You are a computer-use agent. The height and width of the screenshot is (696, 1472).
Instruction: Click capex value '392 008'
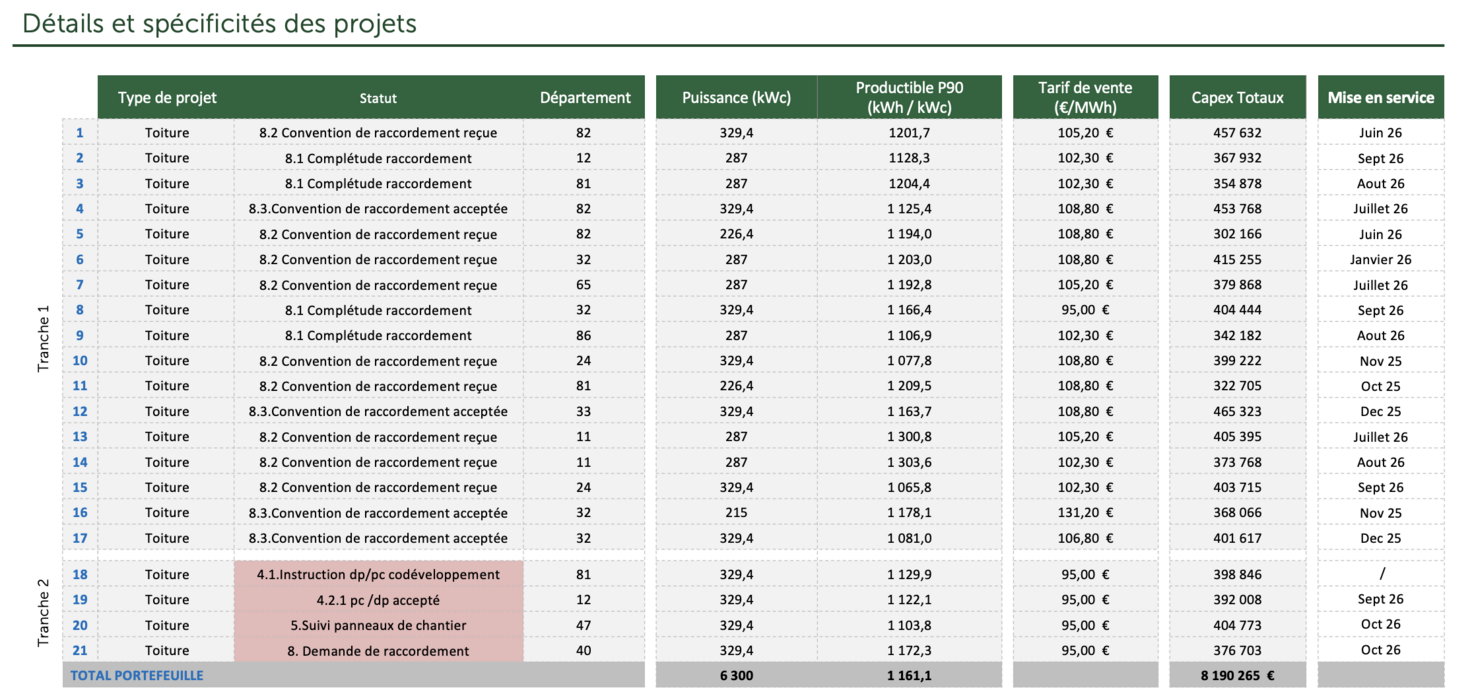(1237, 600)
